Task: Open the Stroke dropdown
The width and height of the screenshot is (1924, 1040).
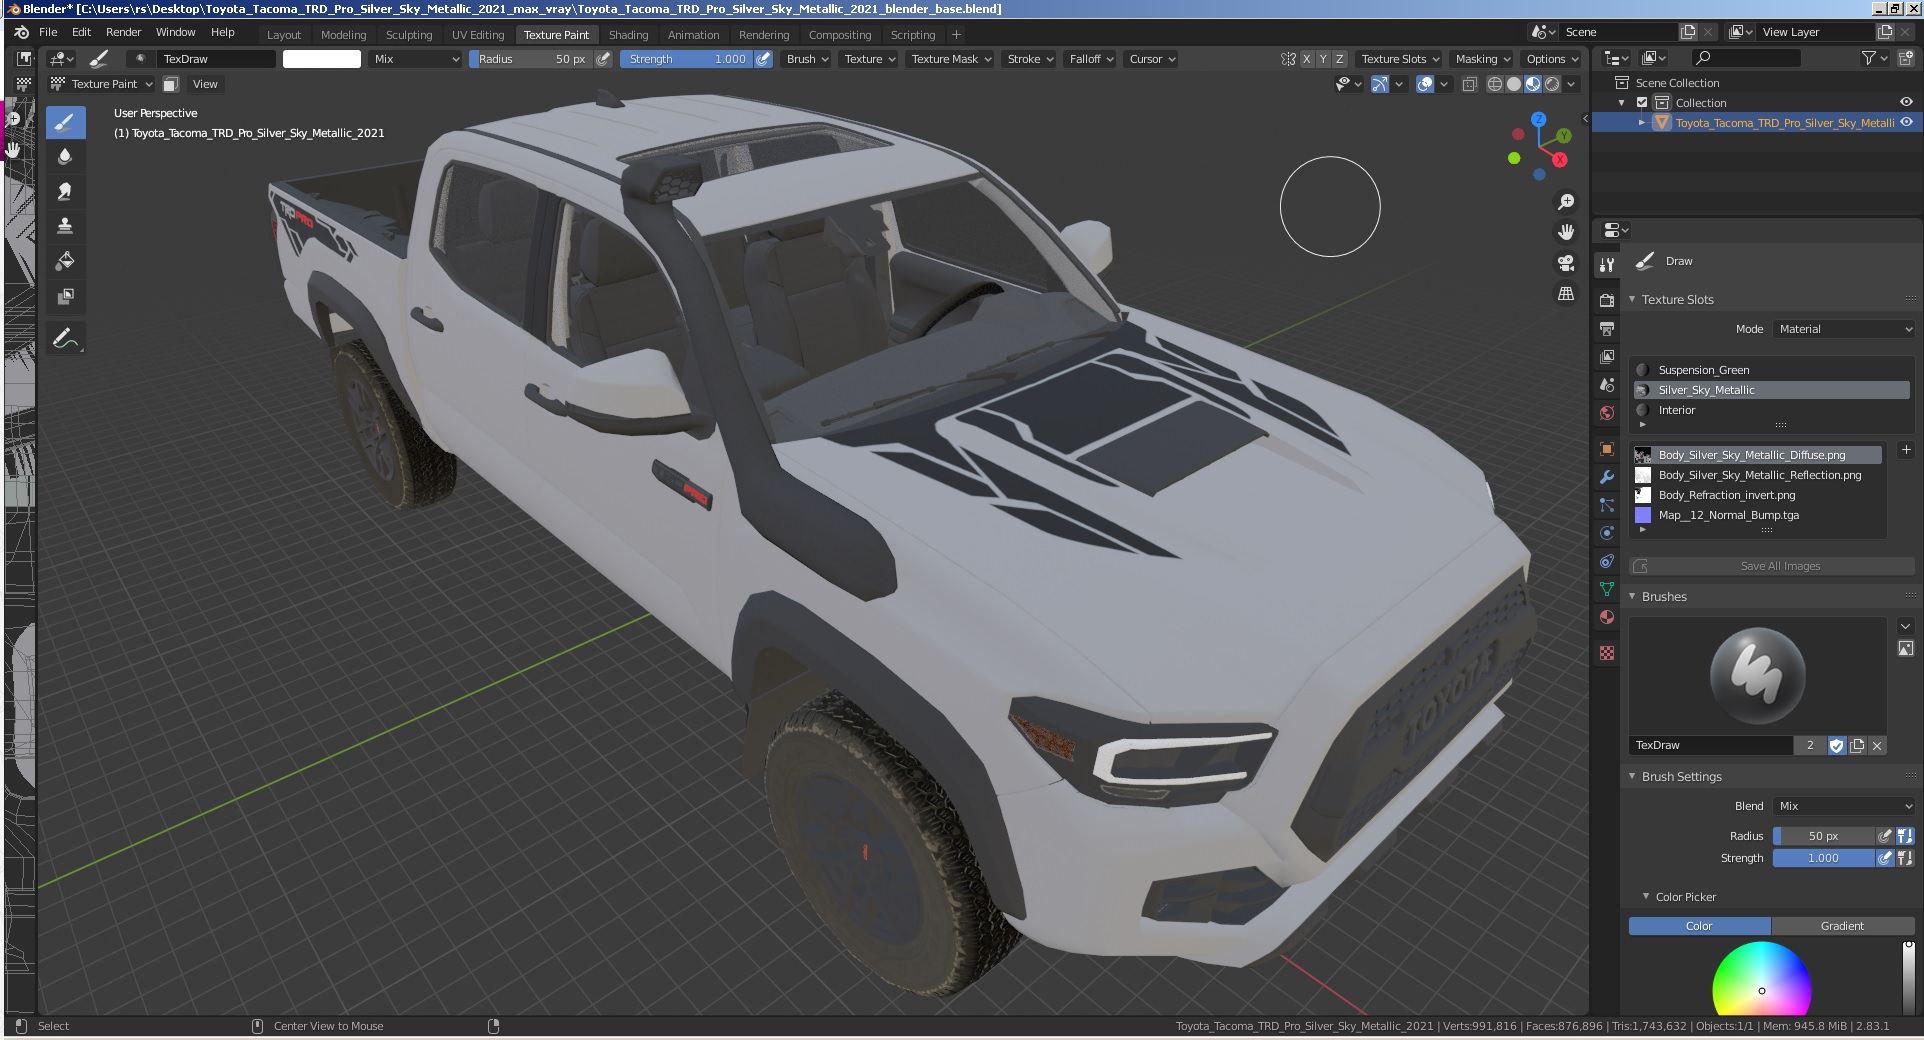Action: click(x=1030, y=59)
